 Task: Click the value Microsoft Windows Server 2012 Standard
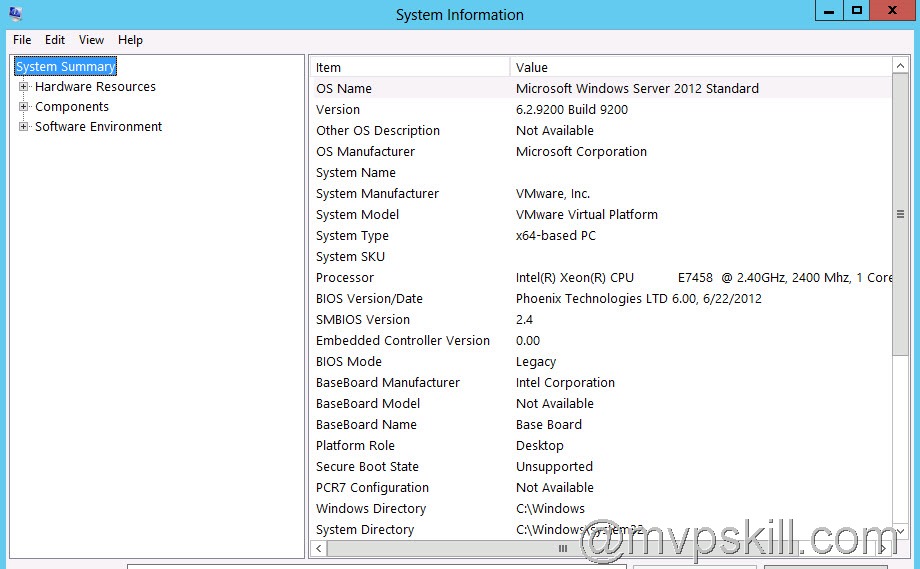[x=637, y=89]
